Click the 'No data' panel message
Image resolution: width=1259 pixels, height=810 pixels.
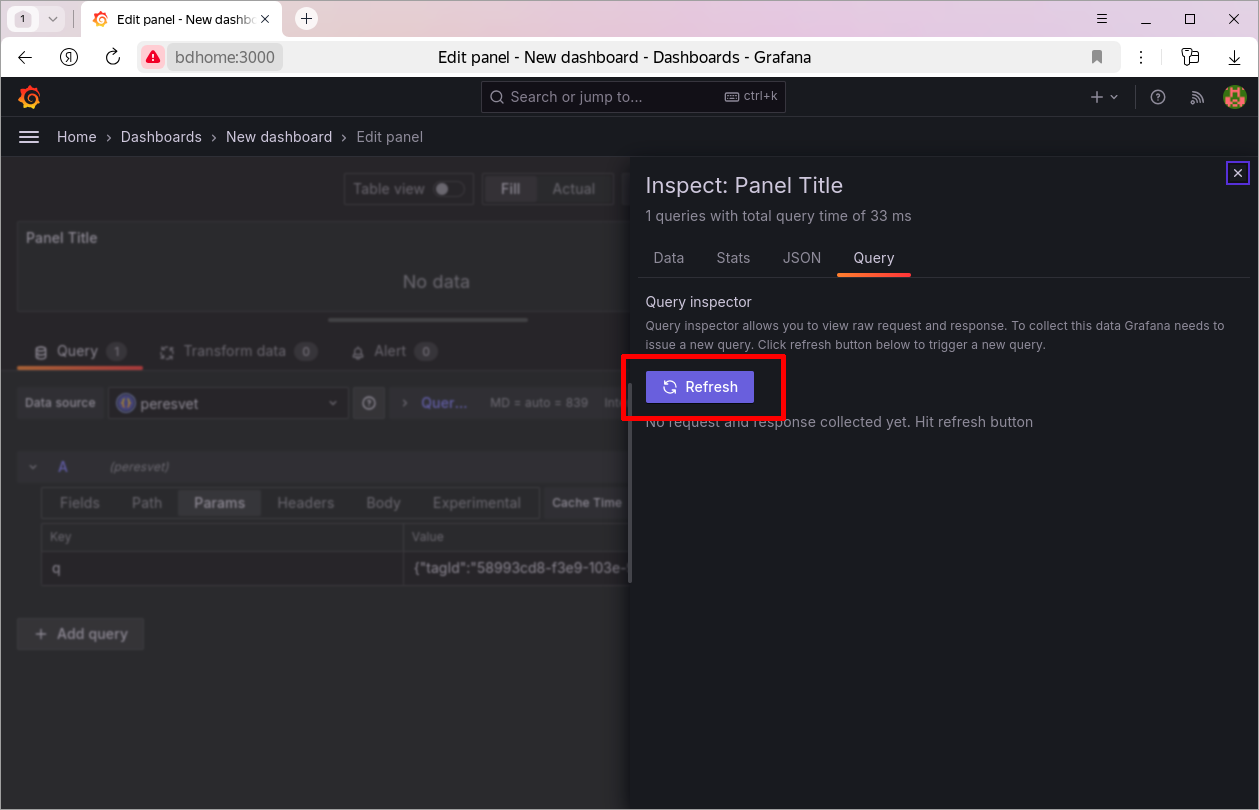tap(436, 282)
